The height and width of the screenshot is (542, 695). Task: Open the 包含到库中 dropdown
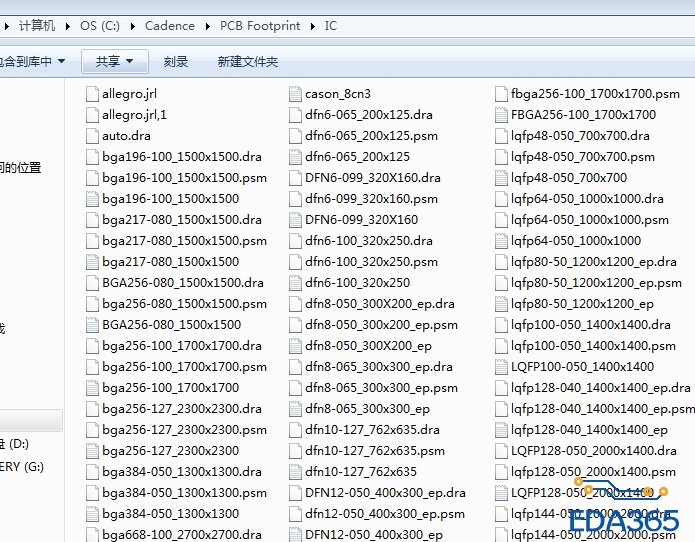pyautogui.click(x=32, y=61)
